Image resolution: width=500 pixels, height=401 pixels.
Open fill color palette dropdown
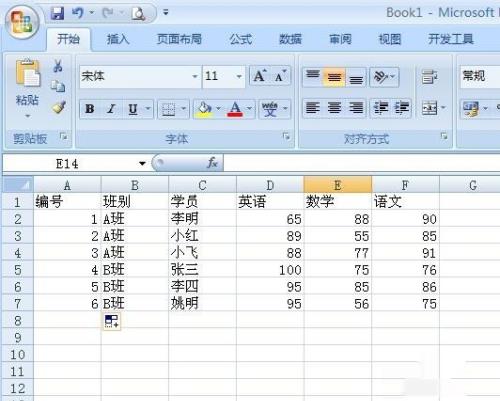[x=218, y=109]
